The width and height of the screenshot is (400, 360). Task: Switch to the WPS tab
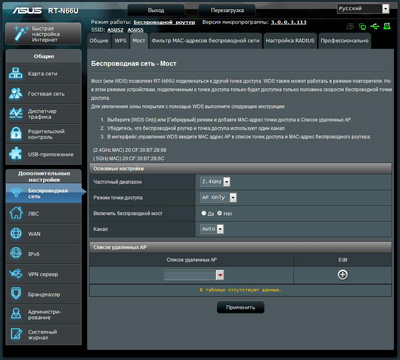[120, 41]
